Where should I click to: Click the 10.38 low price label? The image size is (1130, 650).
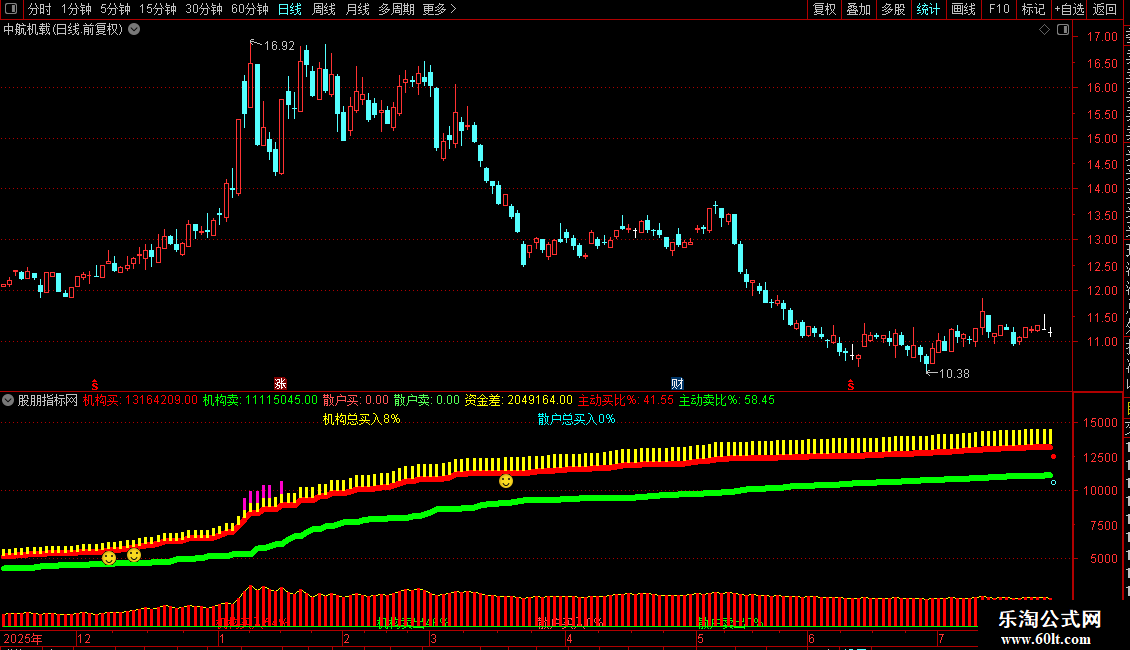tap(954, 373)
